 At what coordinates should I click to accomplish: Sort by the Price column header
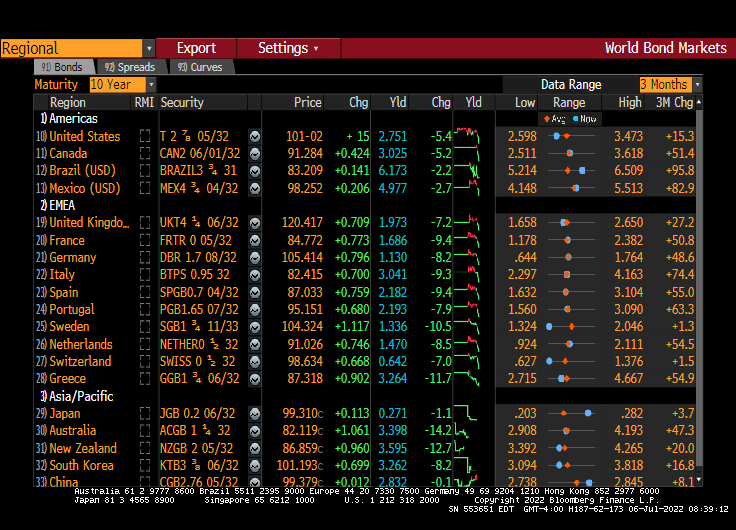(x=307, y=102)
